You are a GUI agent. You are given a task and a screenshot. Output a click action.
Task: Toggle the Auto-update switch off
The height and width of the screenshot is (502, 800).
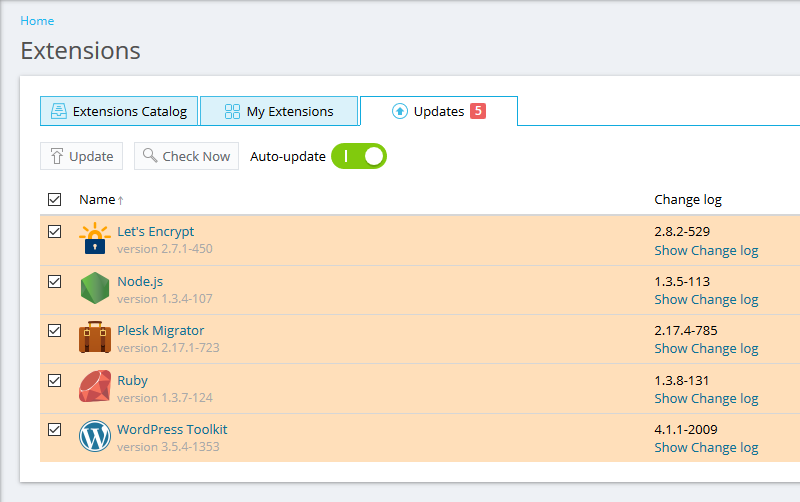pos(359,156)
